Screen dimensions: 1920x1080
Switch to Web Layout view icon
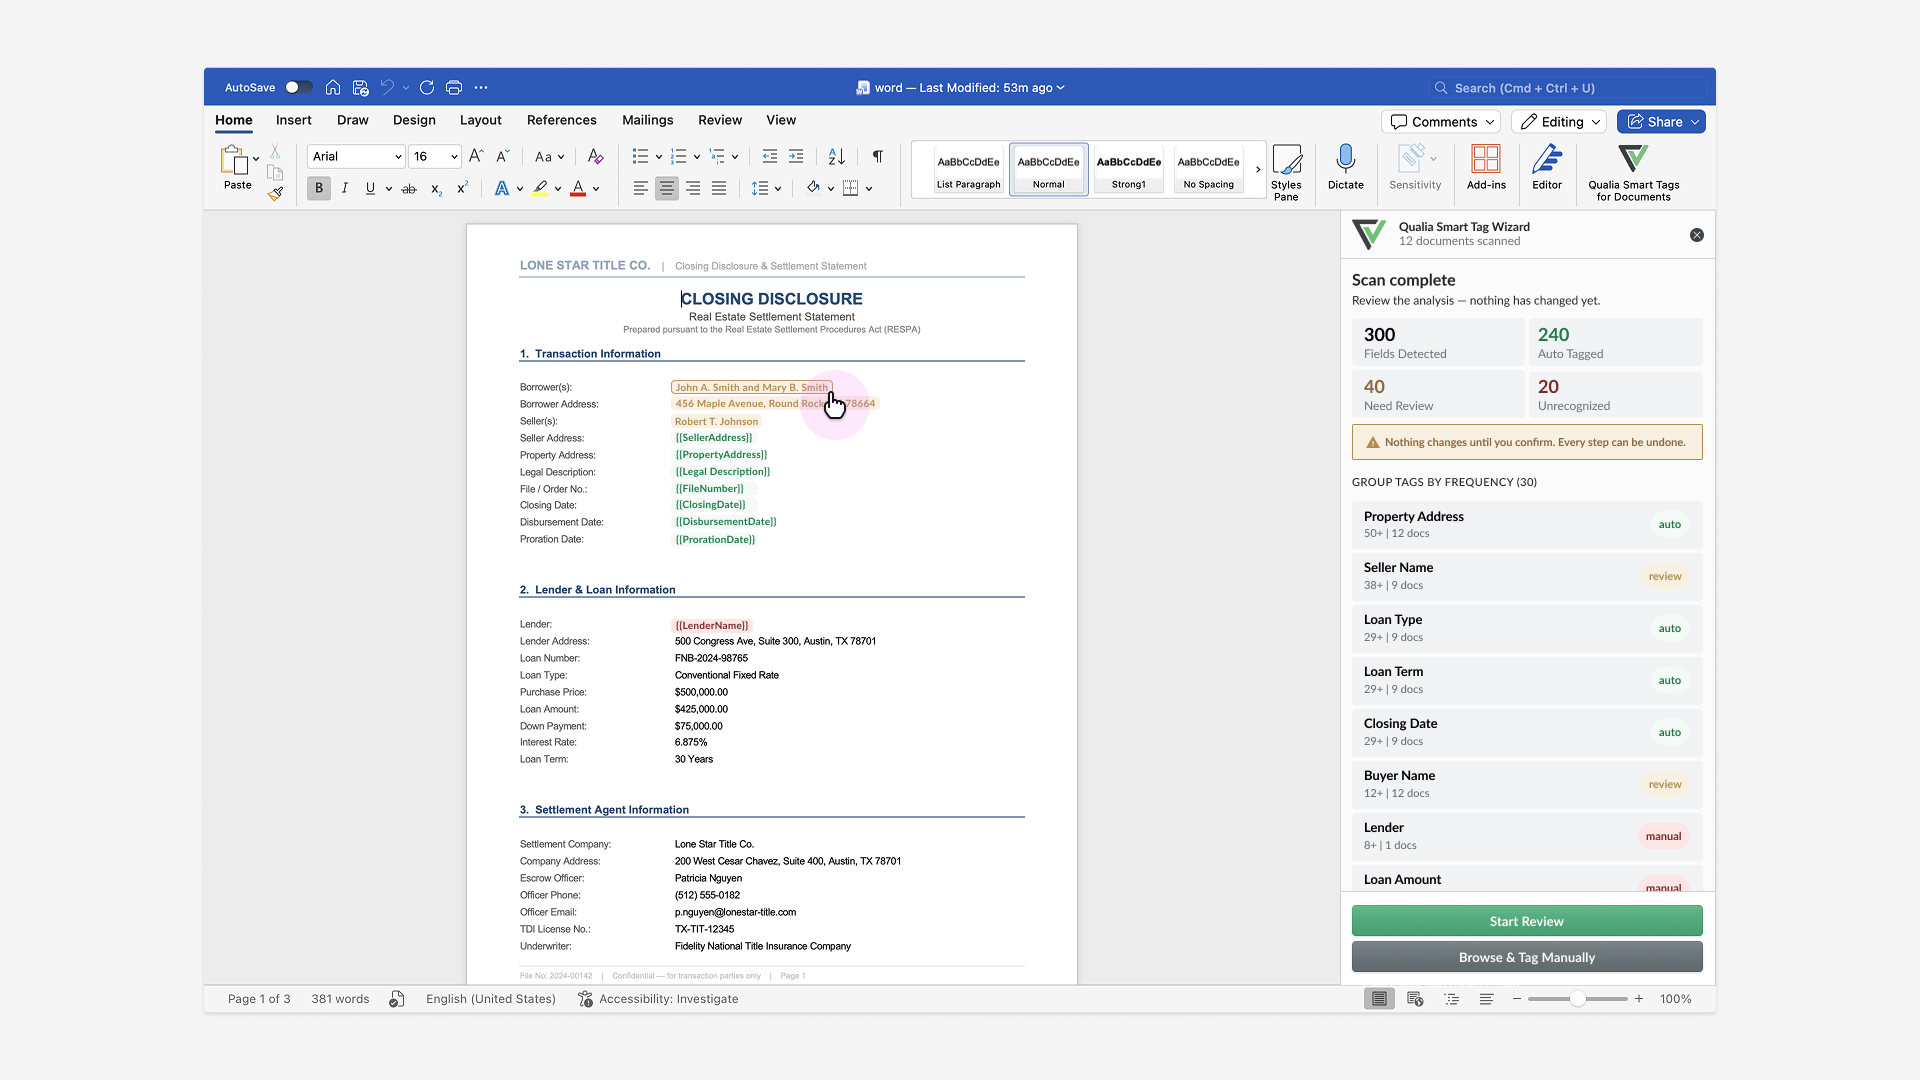point(1415,999)
